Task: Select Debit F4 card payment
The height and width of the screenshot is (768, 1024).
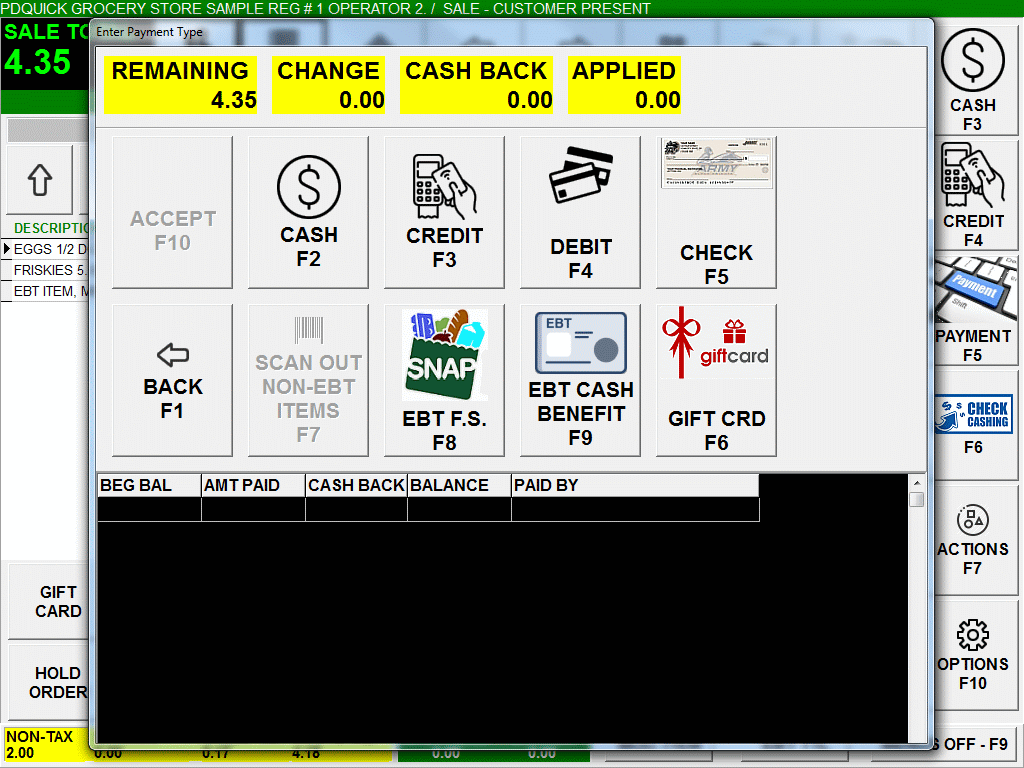Action: (x=580, y=212)
